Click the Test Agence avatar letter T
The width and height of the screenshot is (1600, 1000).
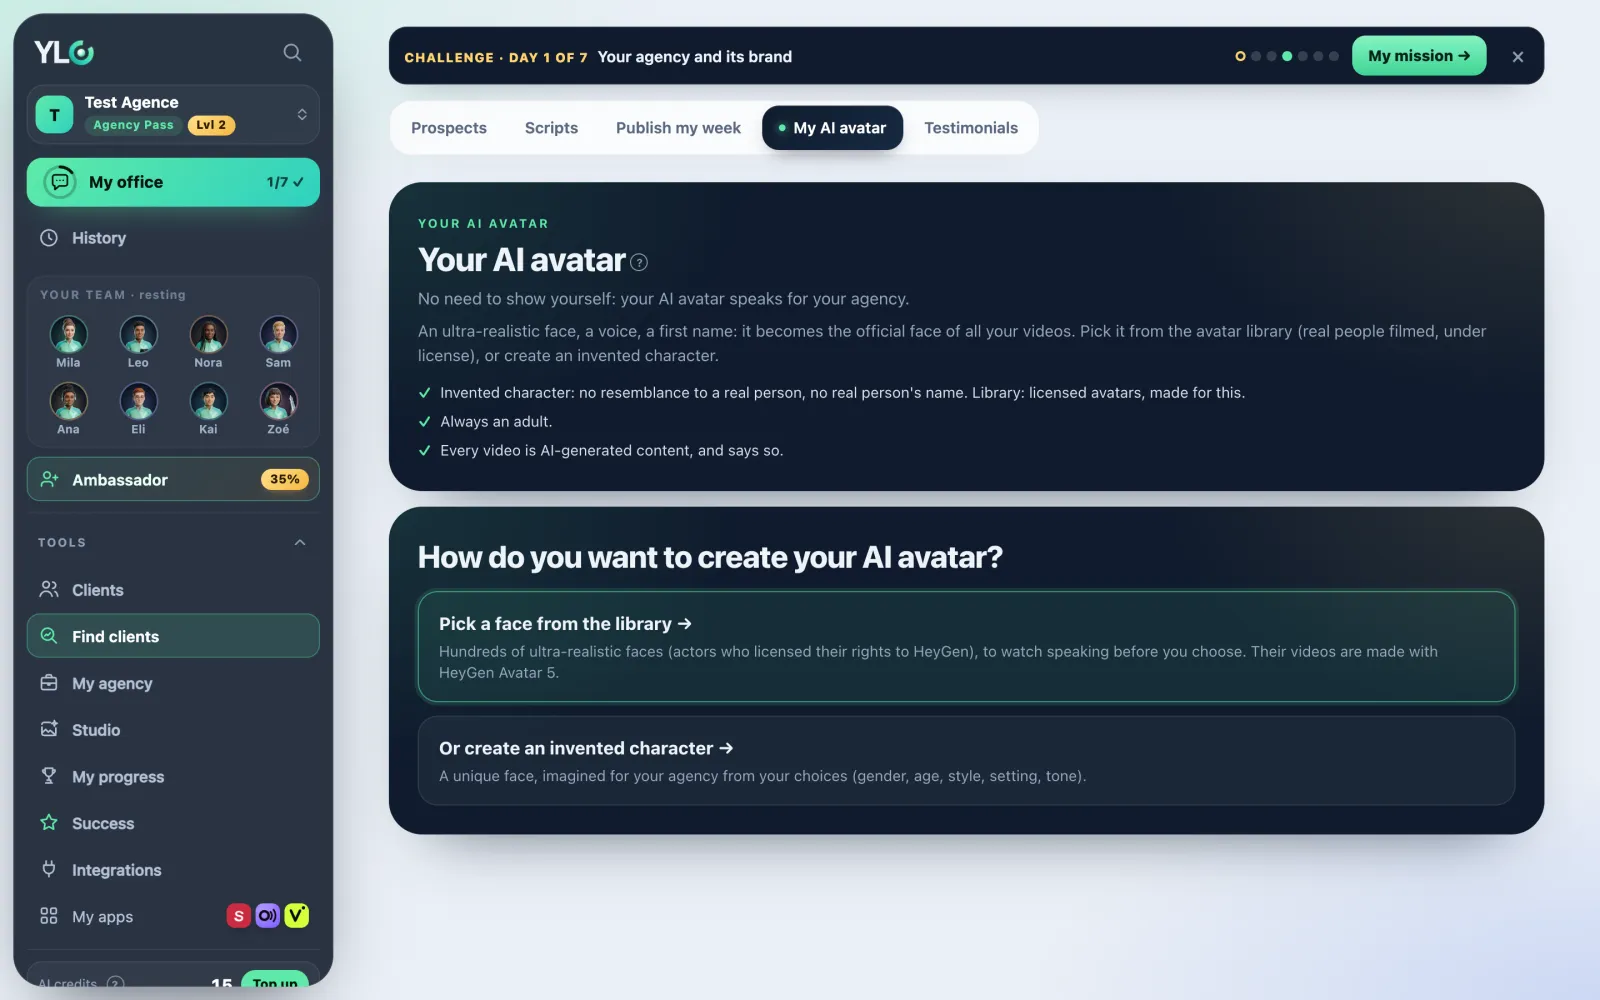tap(54, 114)
